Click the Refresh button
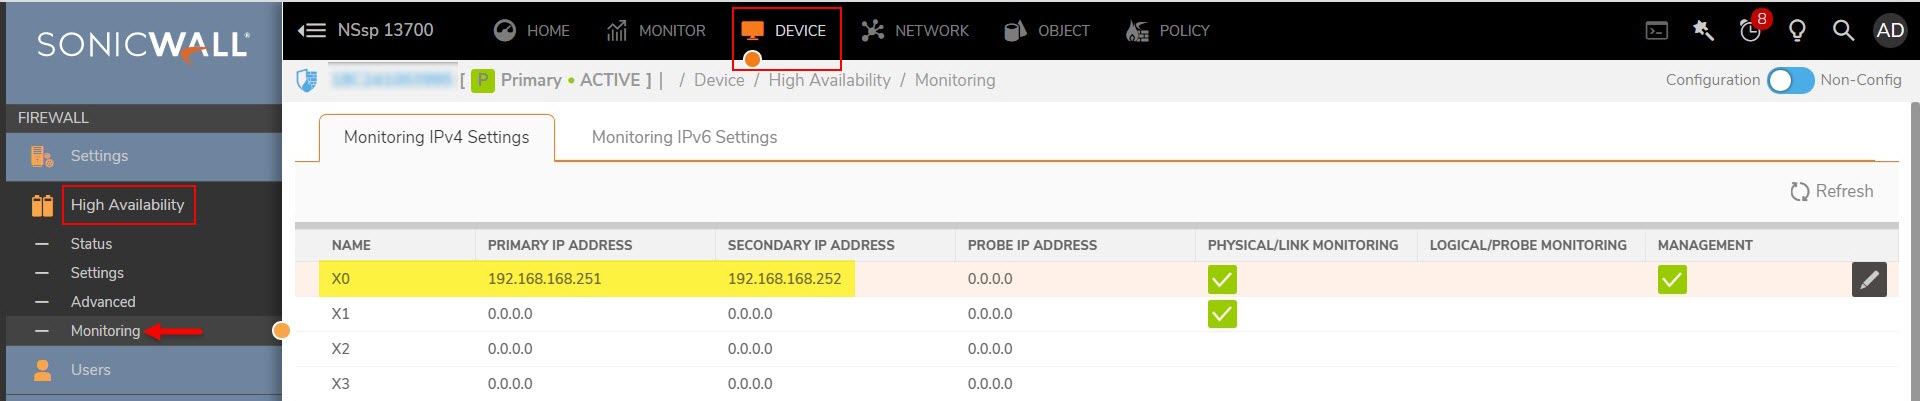Viewport: 1920px width, 401px height. tap(1832, 191)
